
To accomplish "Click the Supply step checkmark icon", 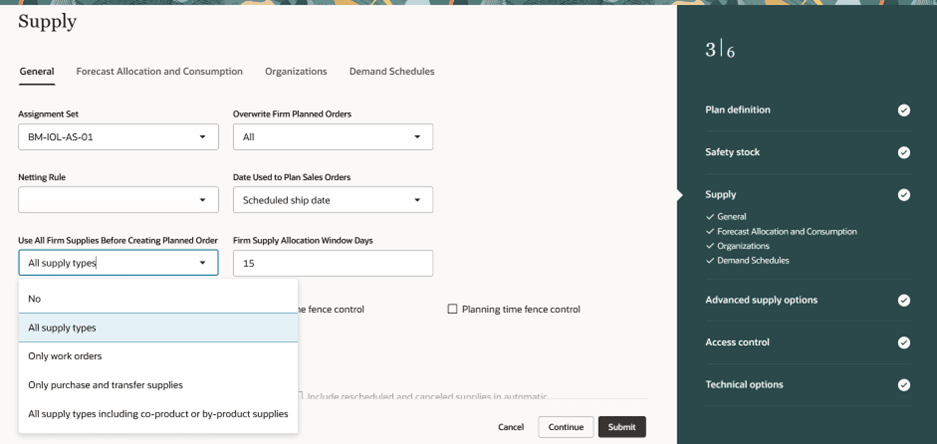I will [x=904, y=195].
